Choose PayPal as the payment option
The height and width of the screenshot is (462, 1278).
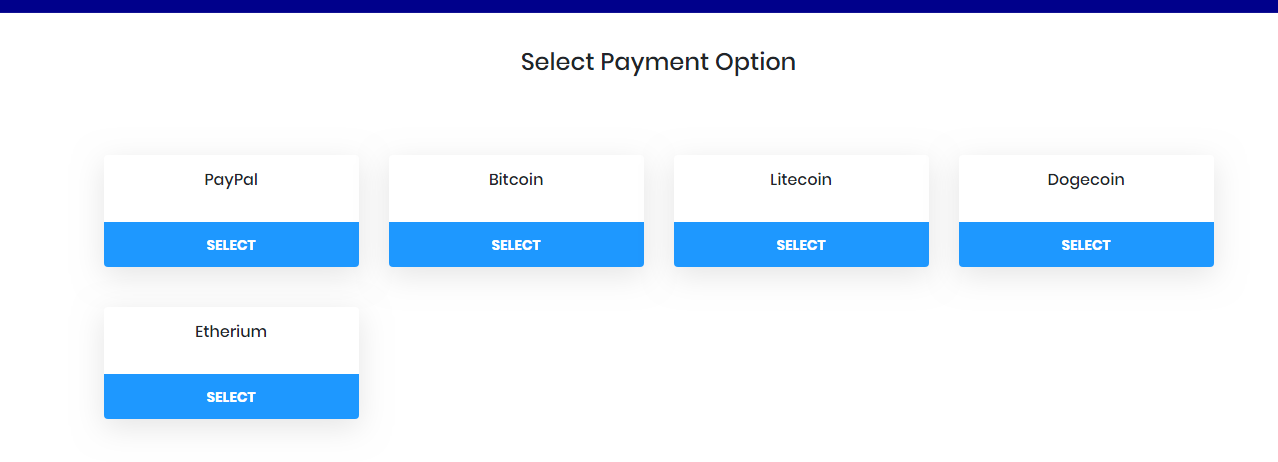tap(231, 245)
